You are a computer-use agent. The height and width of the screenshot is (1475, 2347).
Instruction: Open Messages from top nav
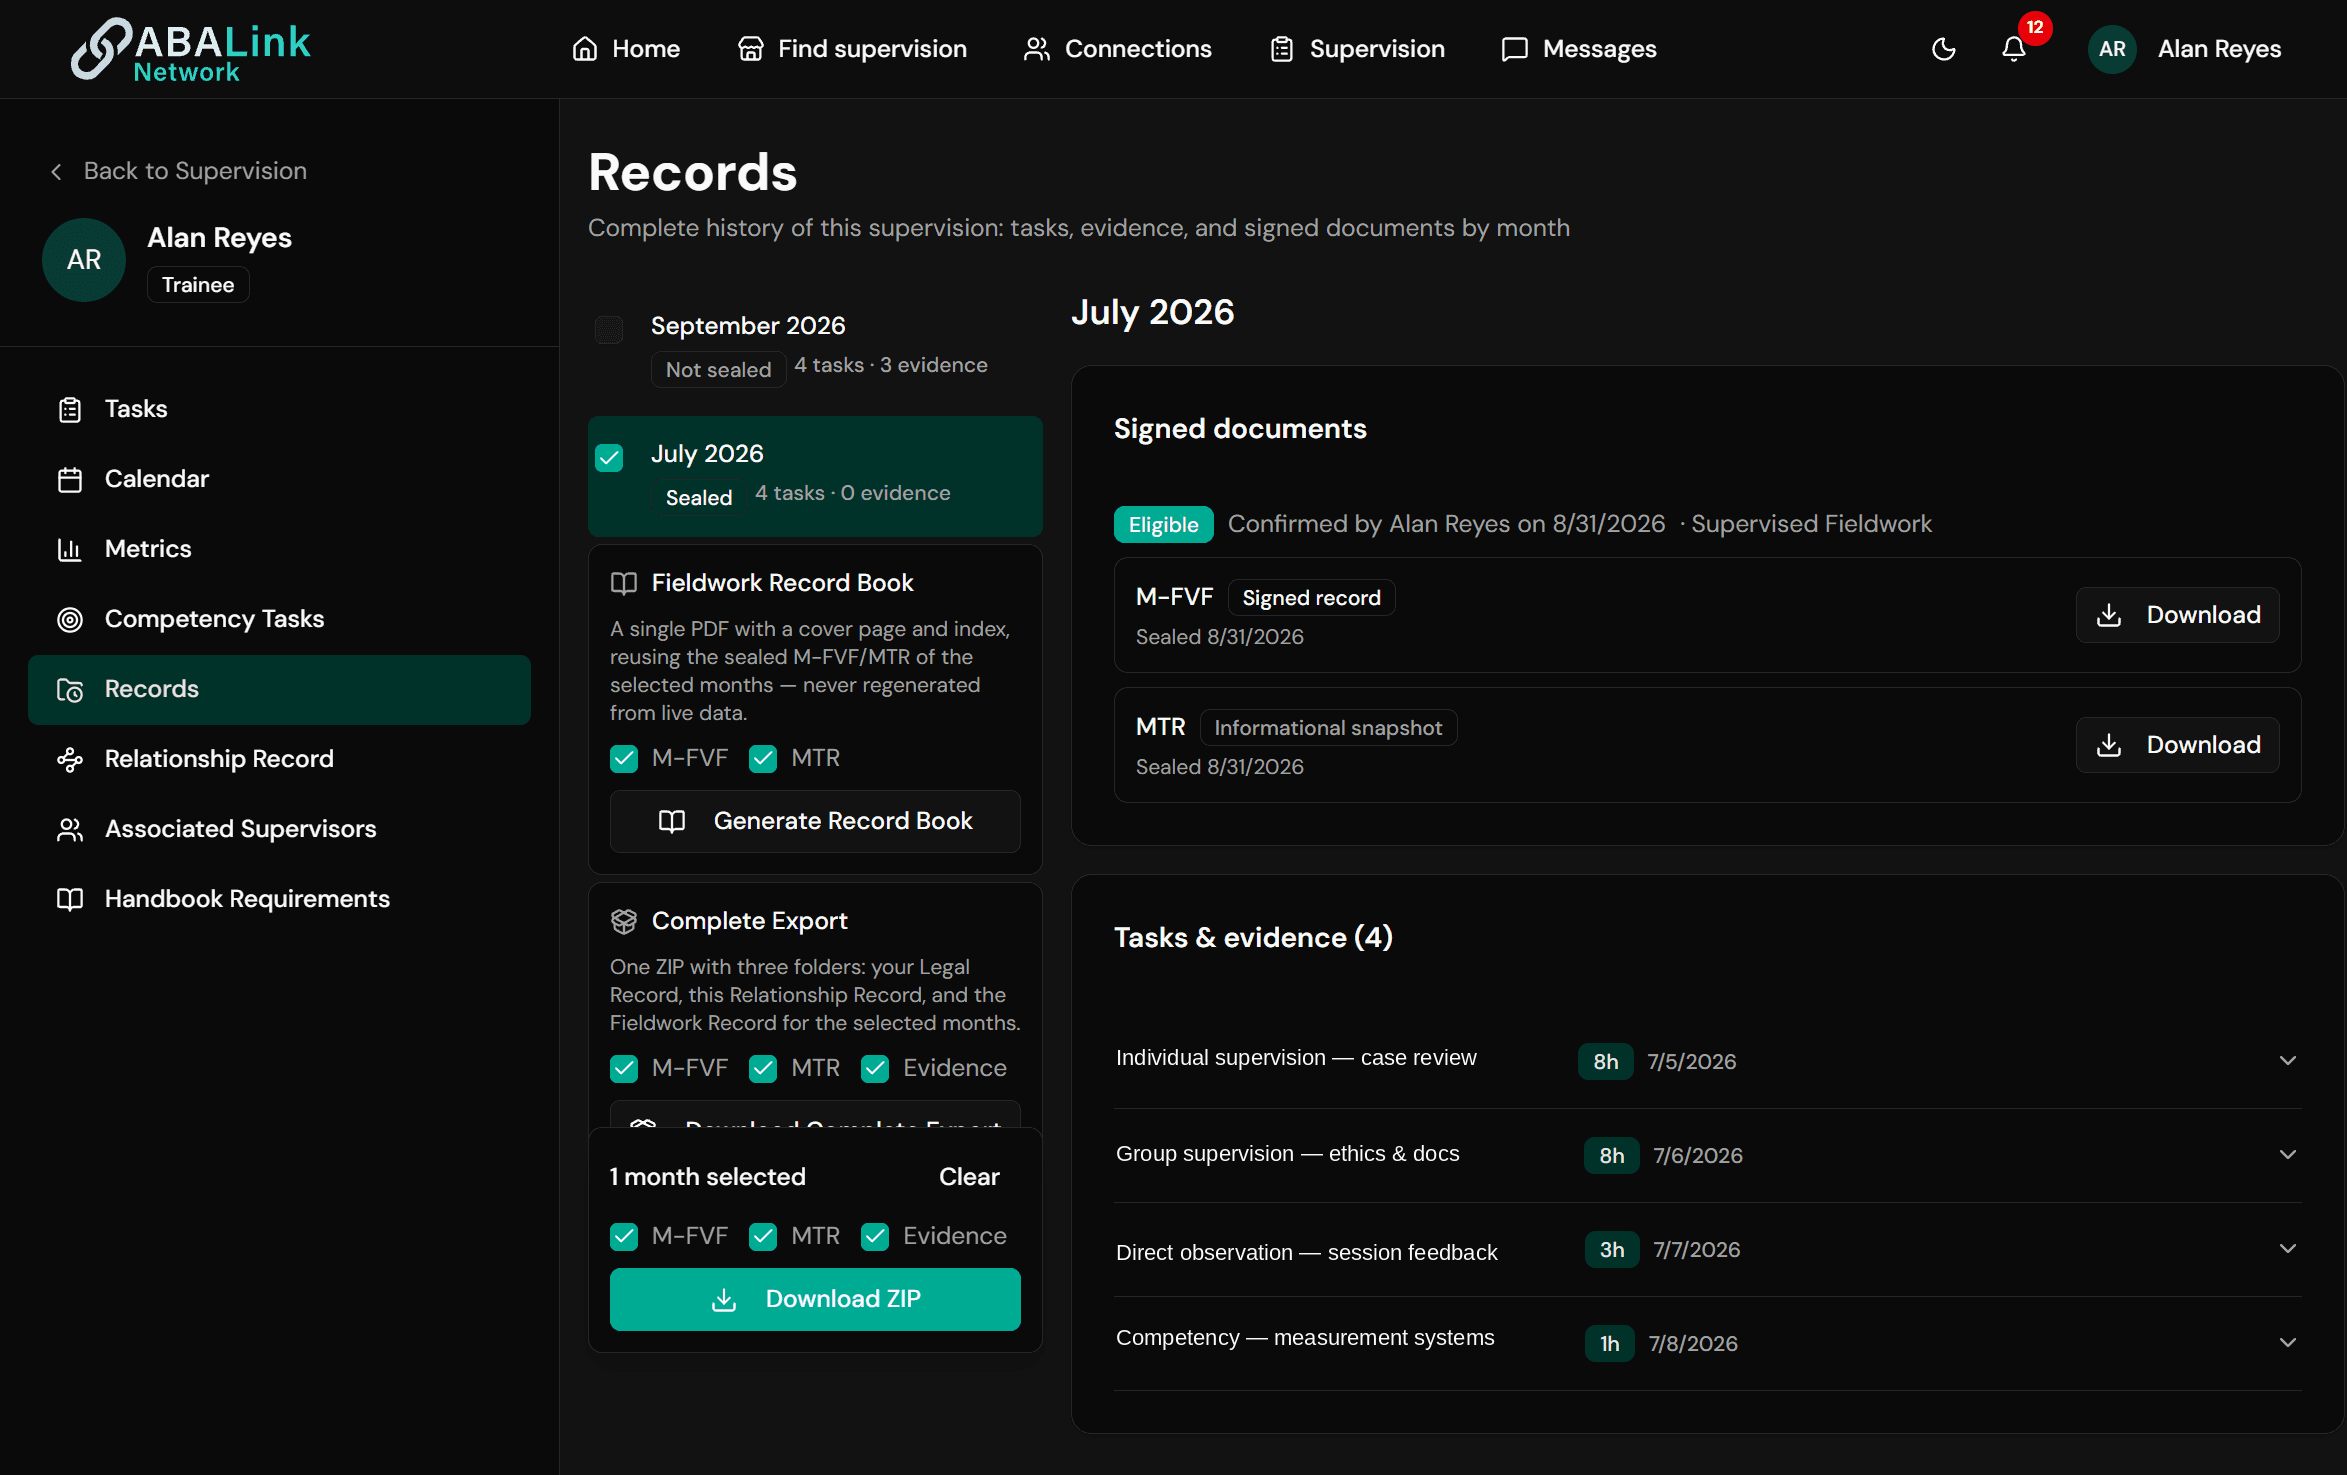click(1579, 49)
